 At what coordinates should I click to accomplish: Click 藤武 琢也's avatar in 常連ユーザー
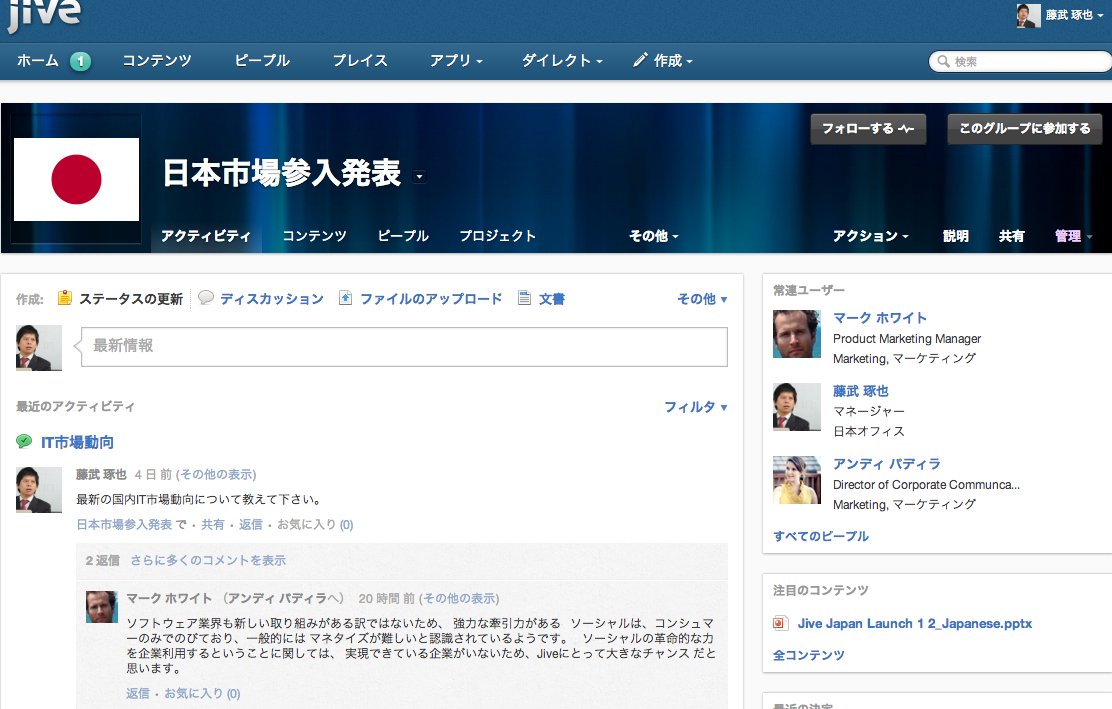(796, 407)
